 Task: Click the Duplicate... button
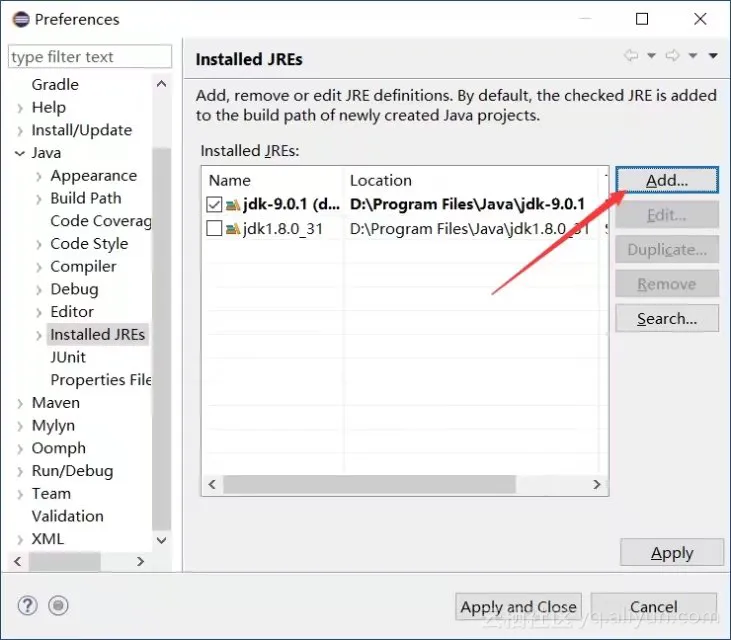coord(667,250)
